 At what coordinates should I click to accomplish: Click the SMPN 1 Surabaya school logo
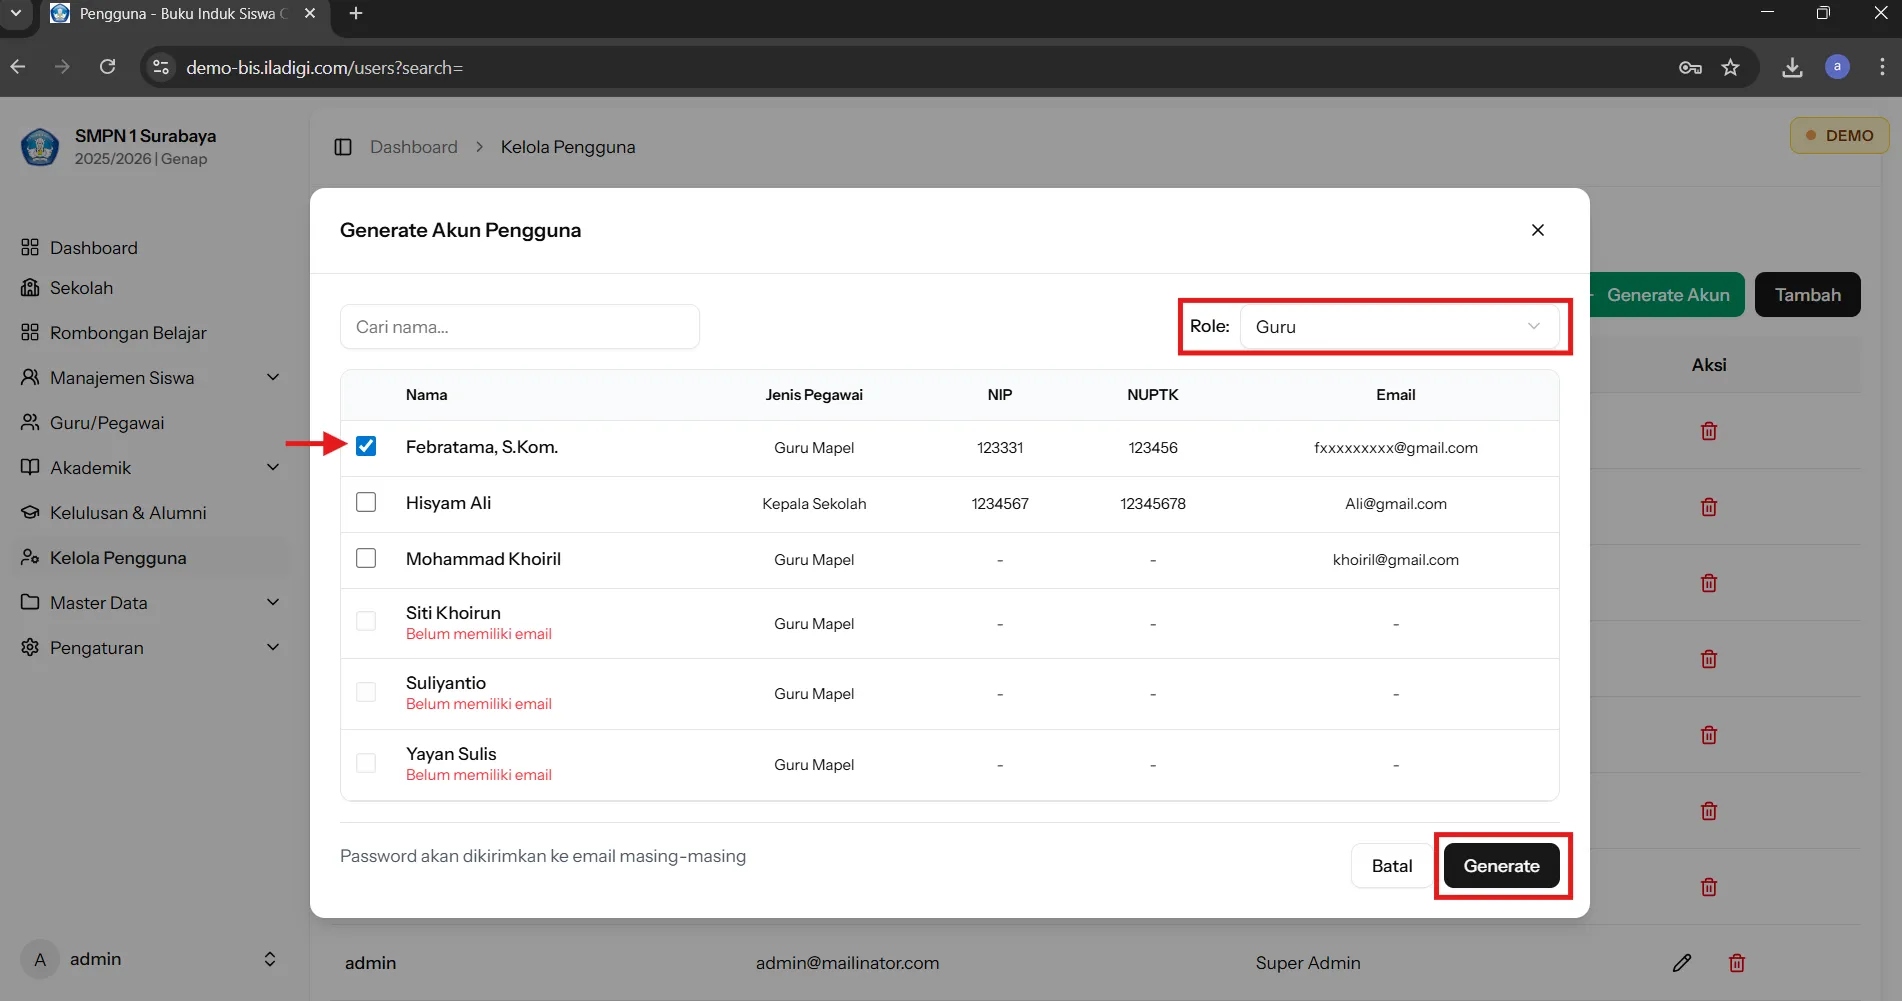pyautogui.click(x=40, y=147)
